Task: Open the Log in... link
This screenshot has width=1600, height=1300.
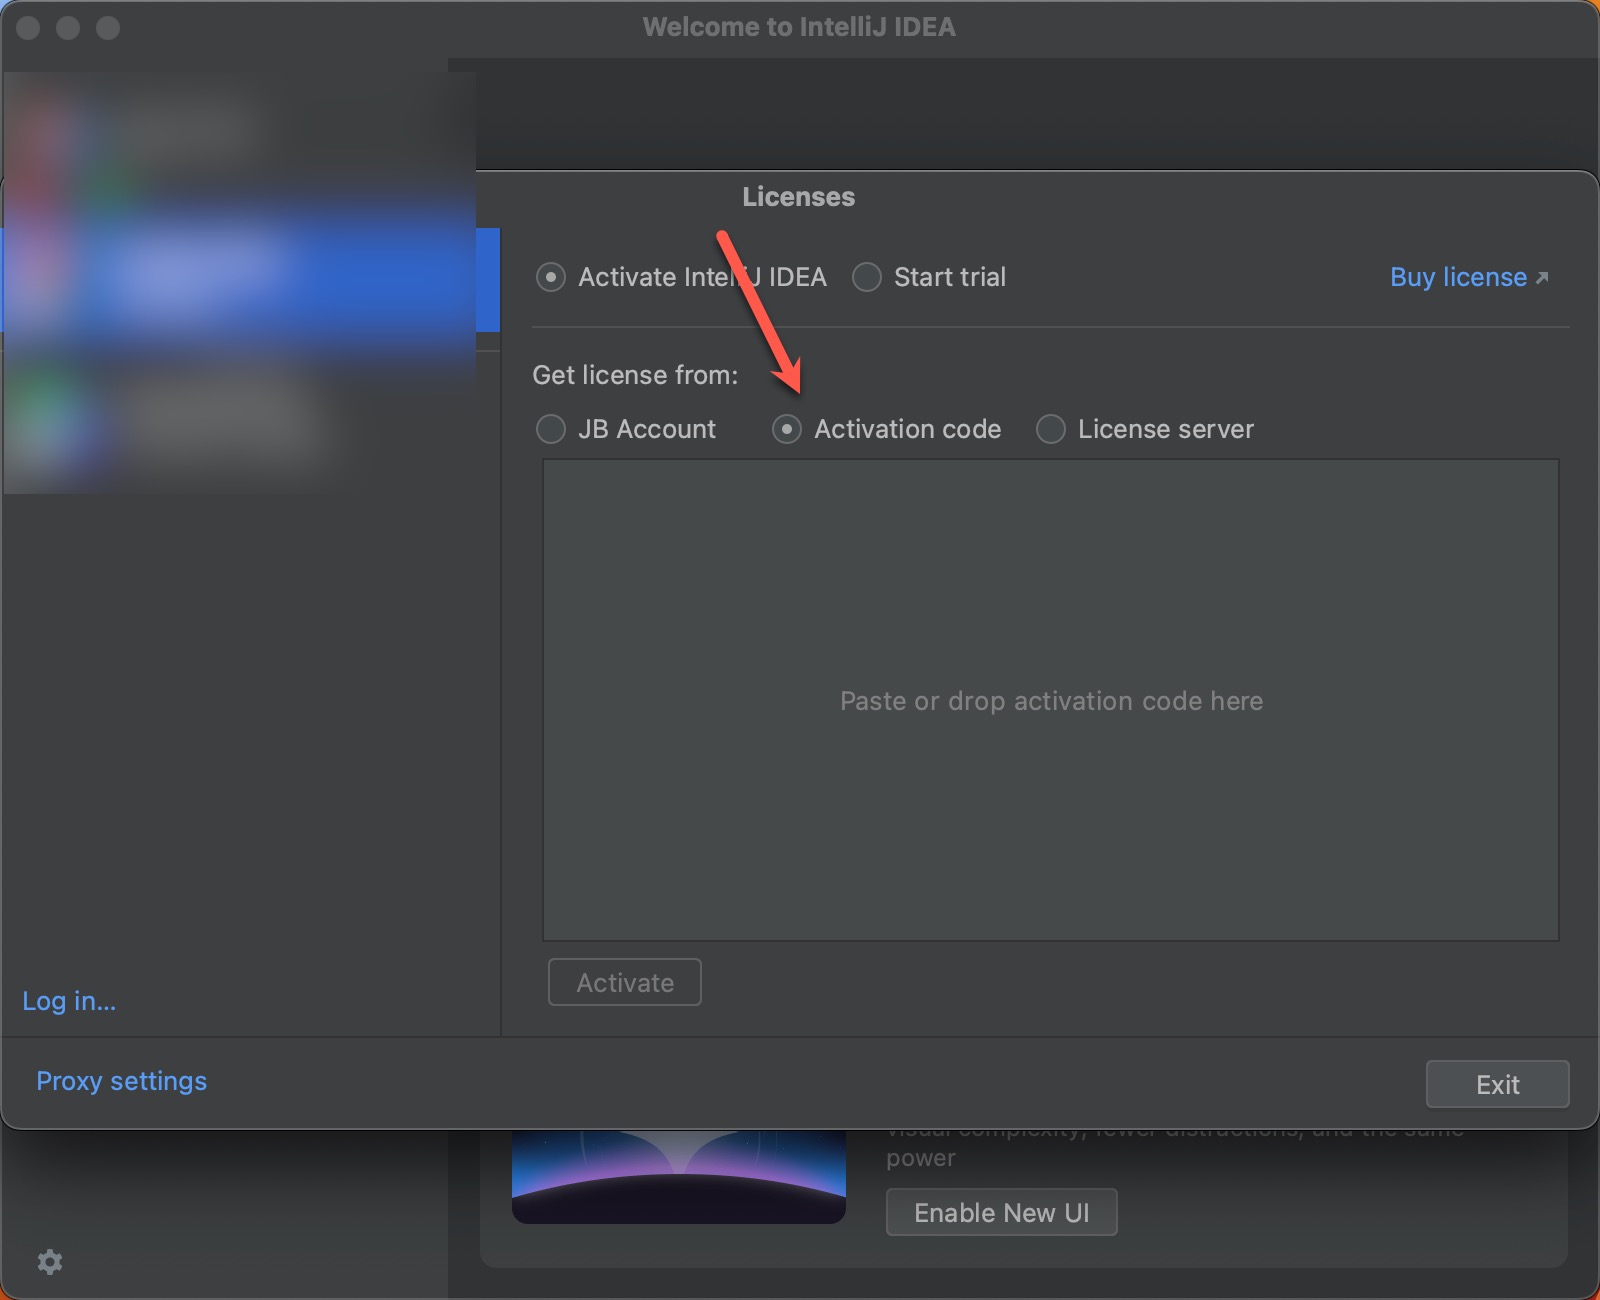Action: click(x=69, y=1001)
